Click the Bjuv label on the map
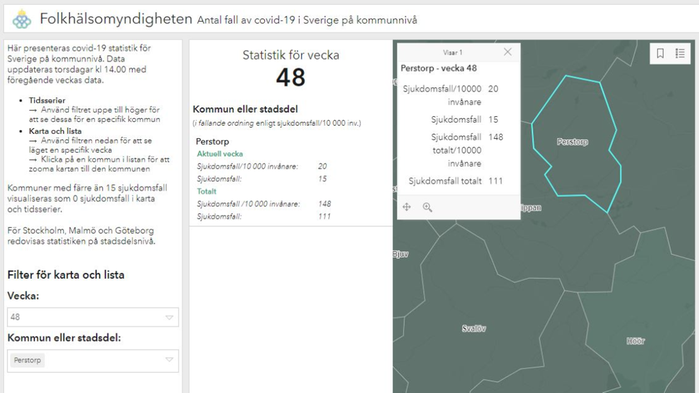The height and width of the screenshot is (393, 699). (x=400, y=254)
